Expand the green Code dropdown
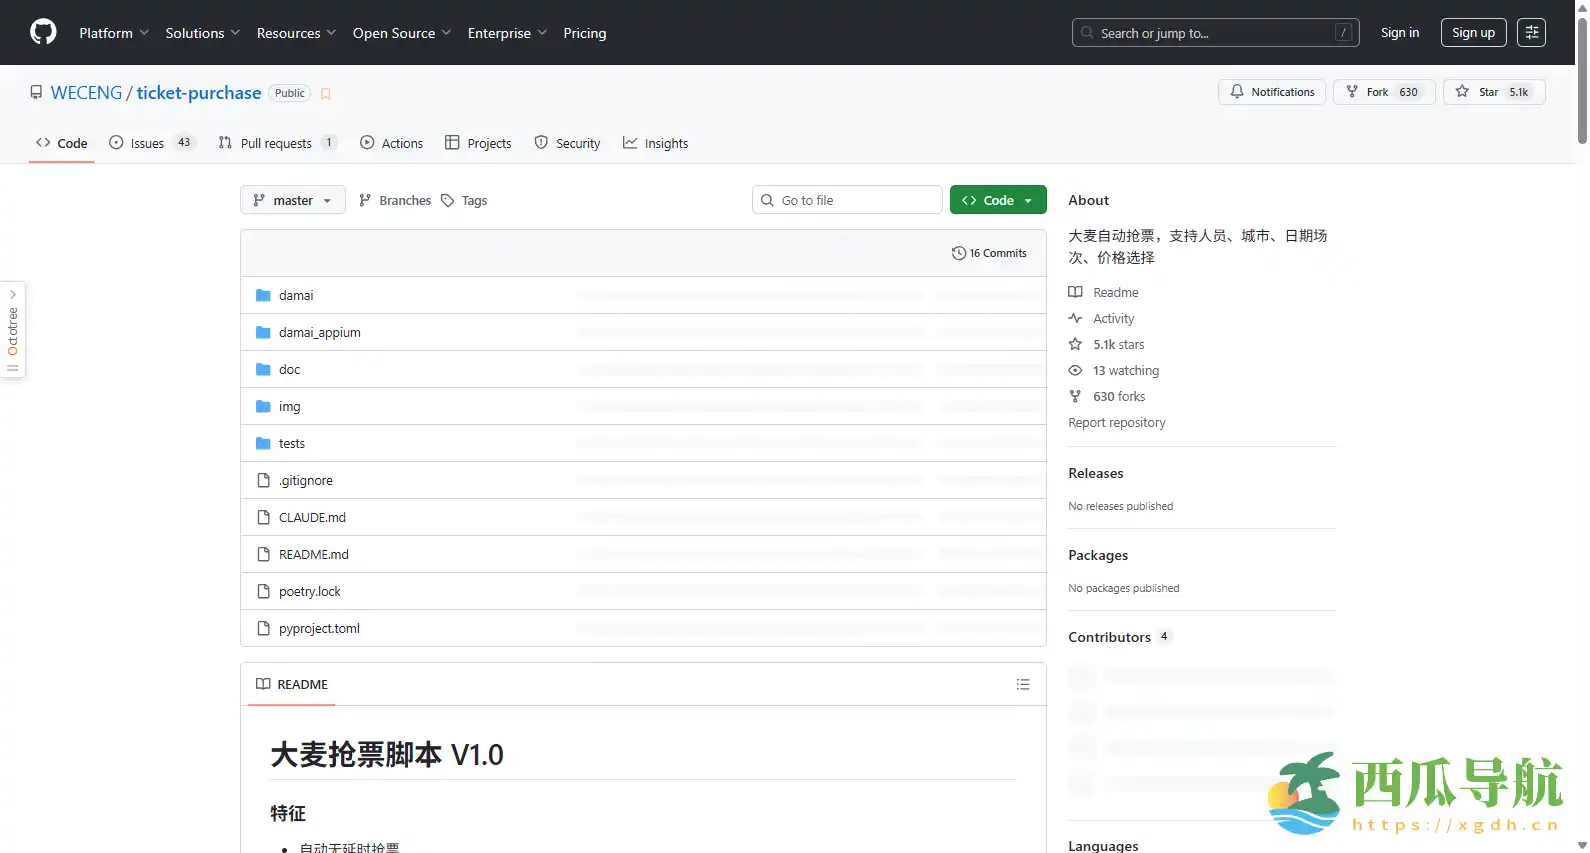 (997, 200)
